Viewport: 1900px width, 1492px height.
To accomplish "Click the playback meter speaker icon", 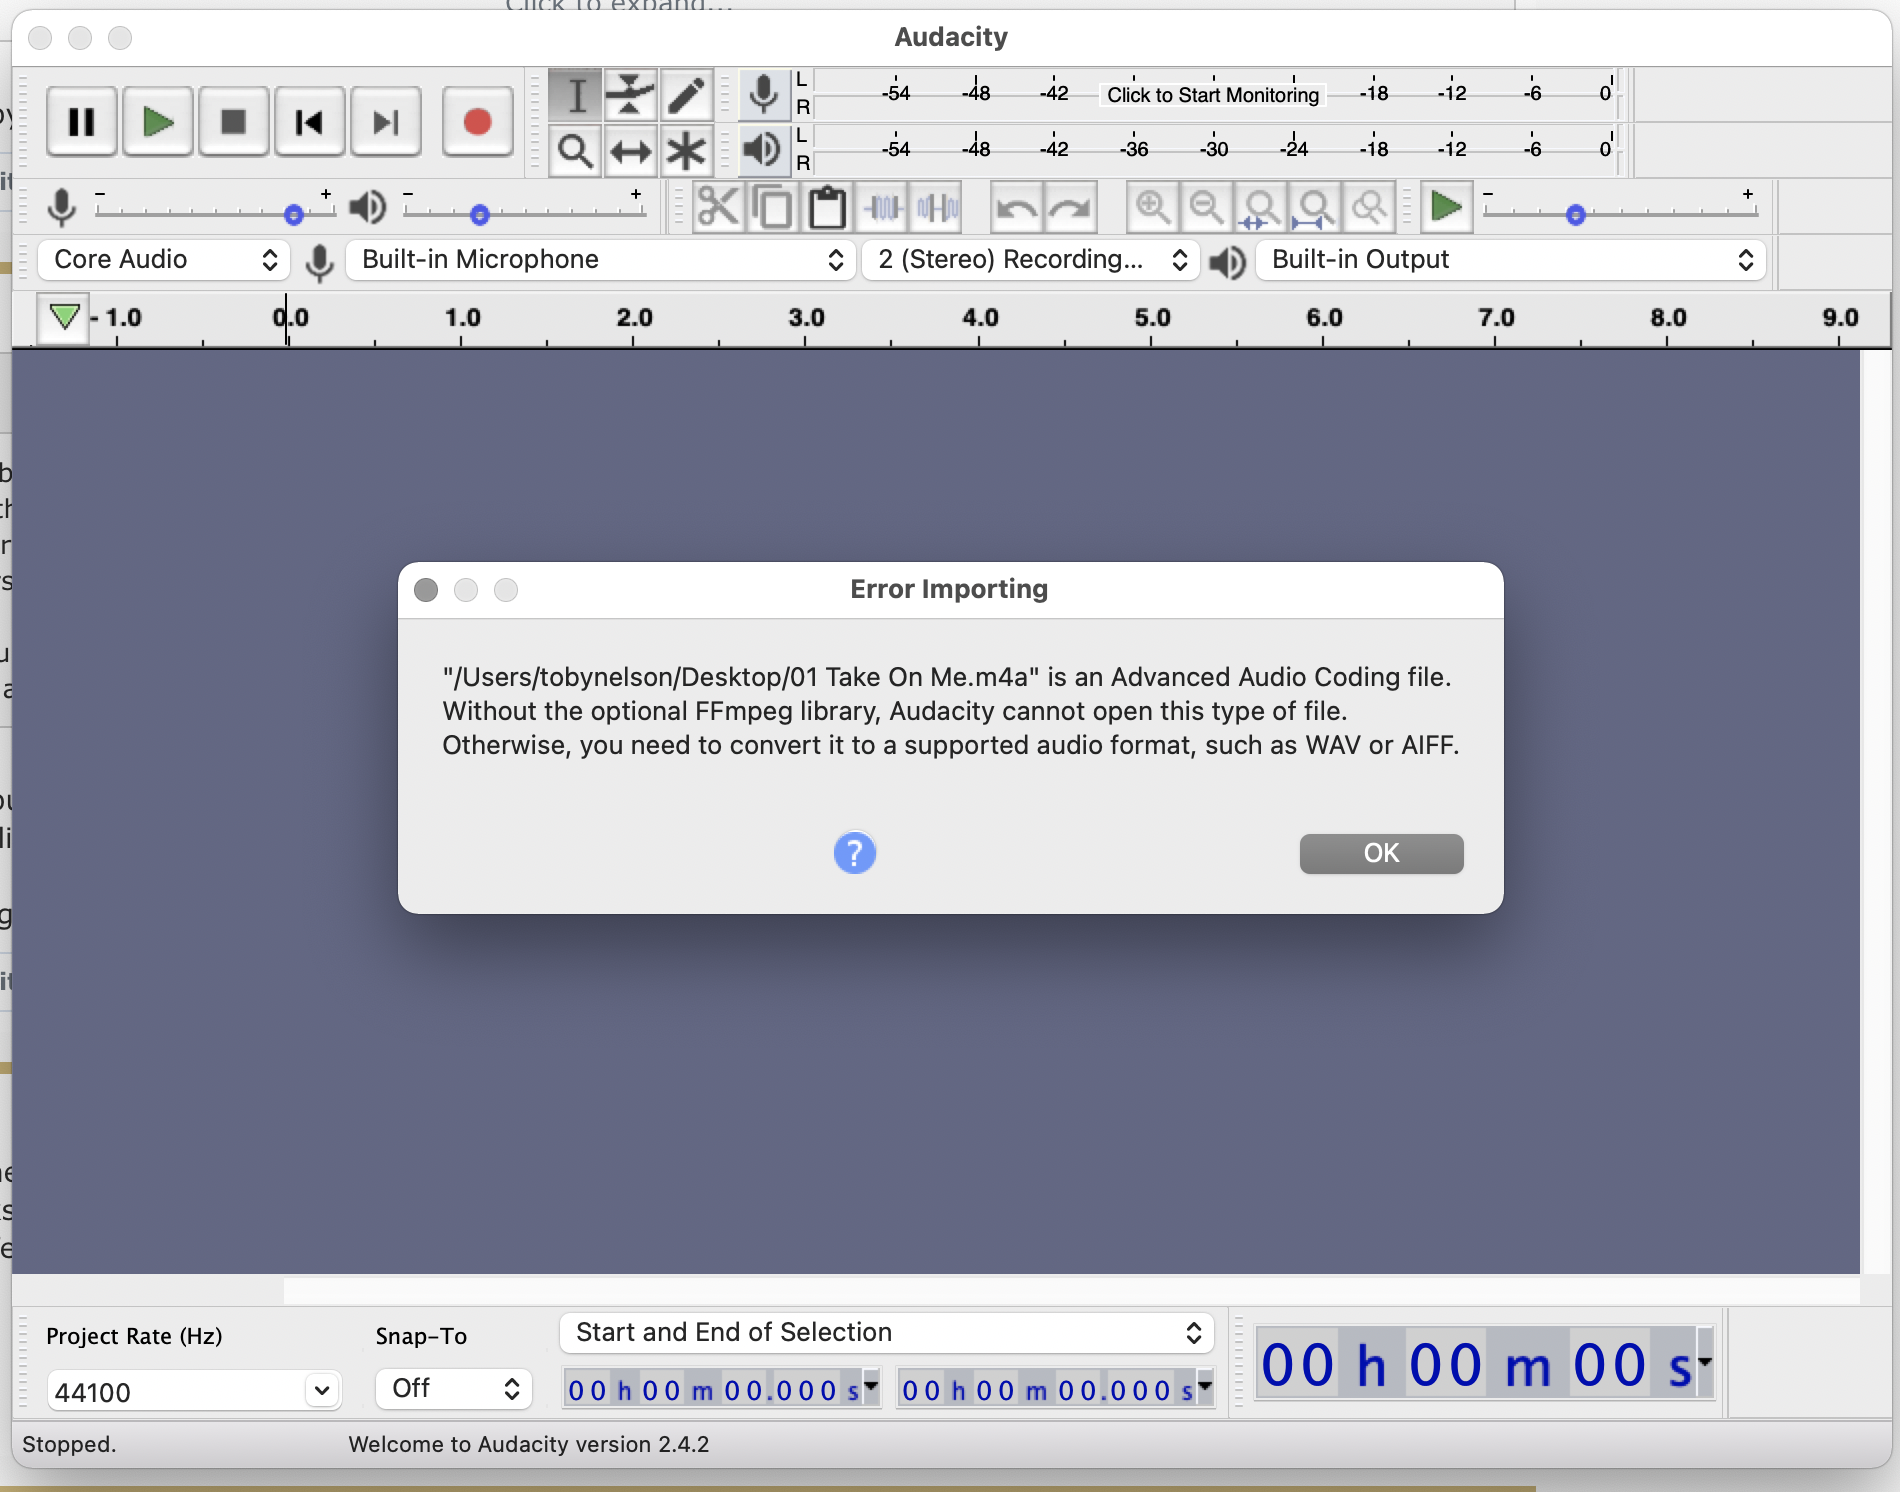I will pos(764,150).
